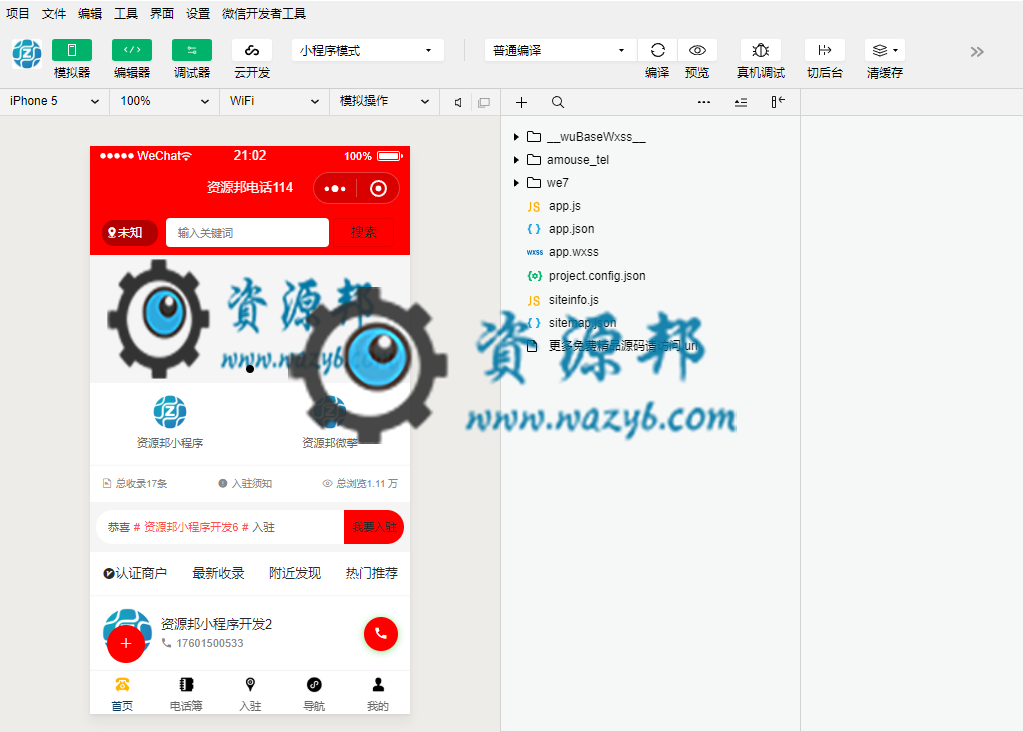Open the normal compile mode dropdown
The image size is (1023, 732).
point(560,50)
